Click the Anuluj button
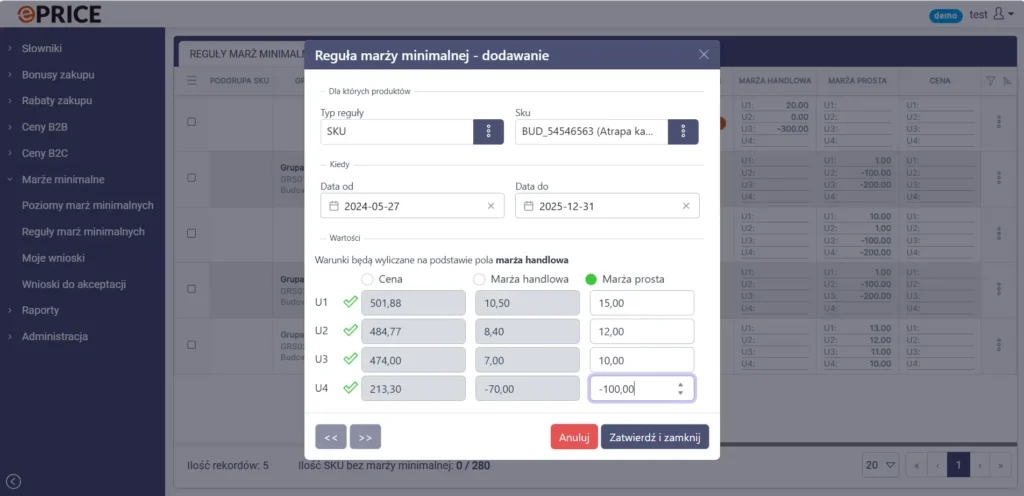Viewport: 1024px width, 496px height. (574, 437)
